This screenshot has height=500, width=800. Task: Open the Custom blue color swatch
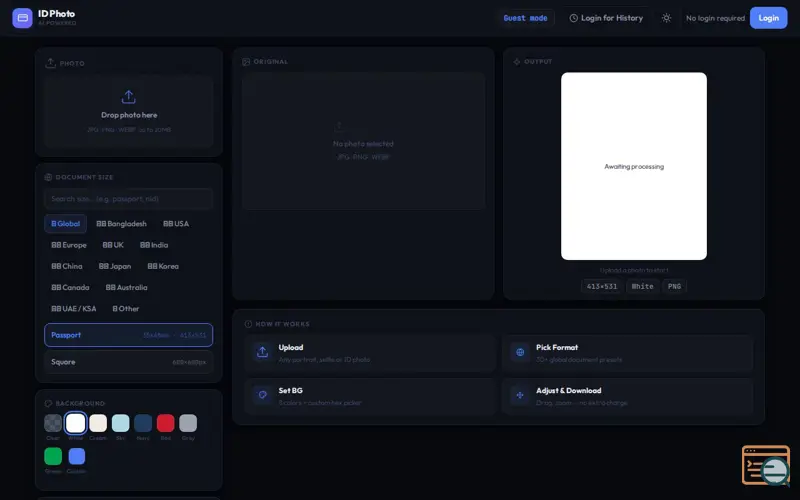[77, 456]
